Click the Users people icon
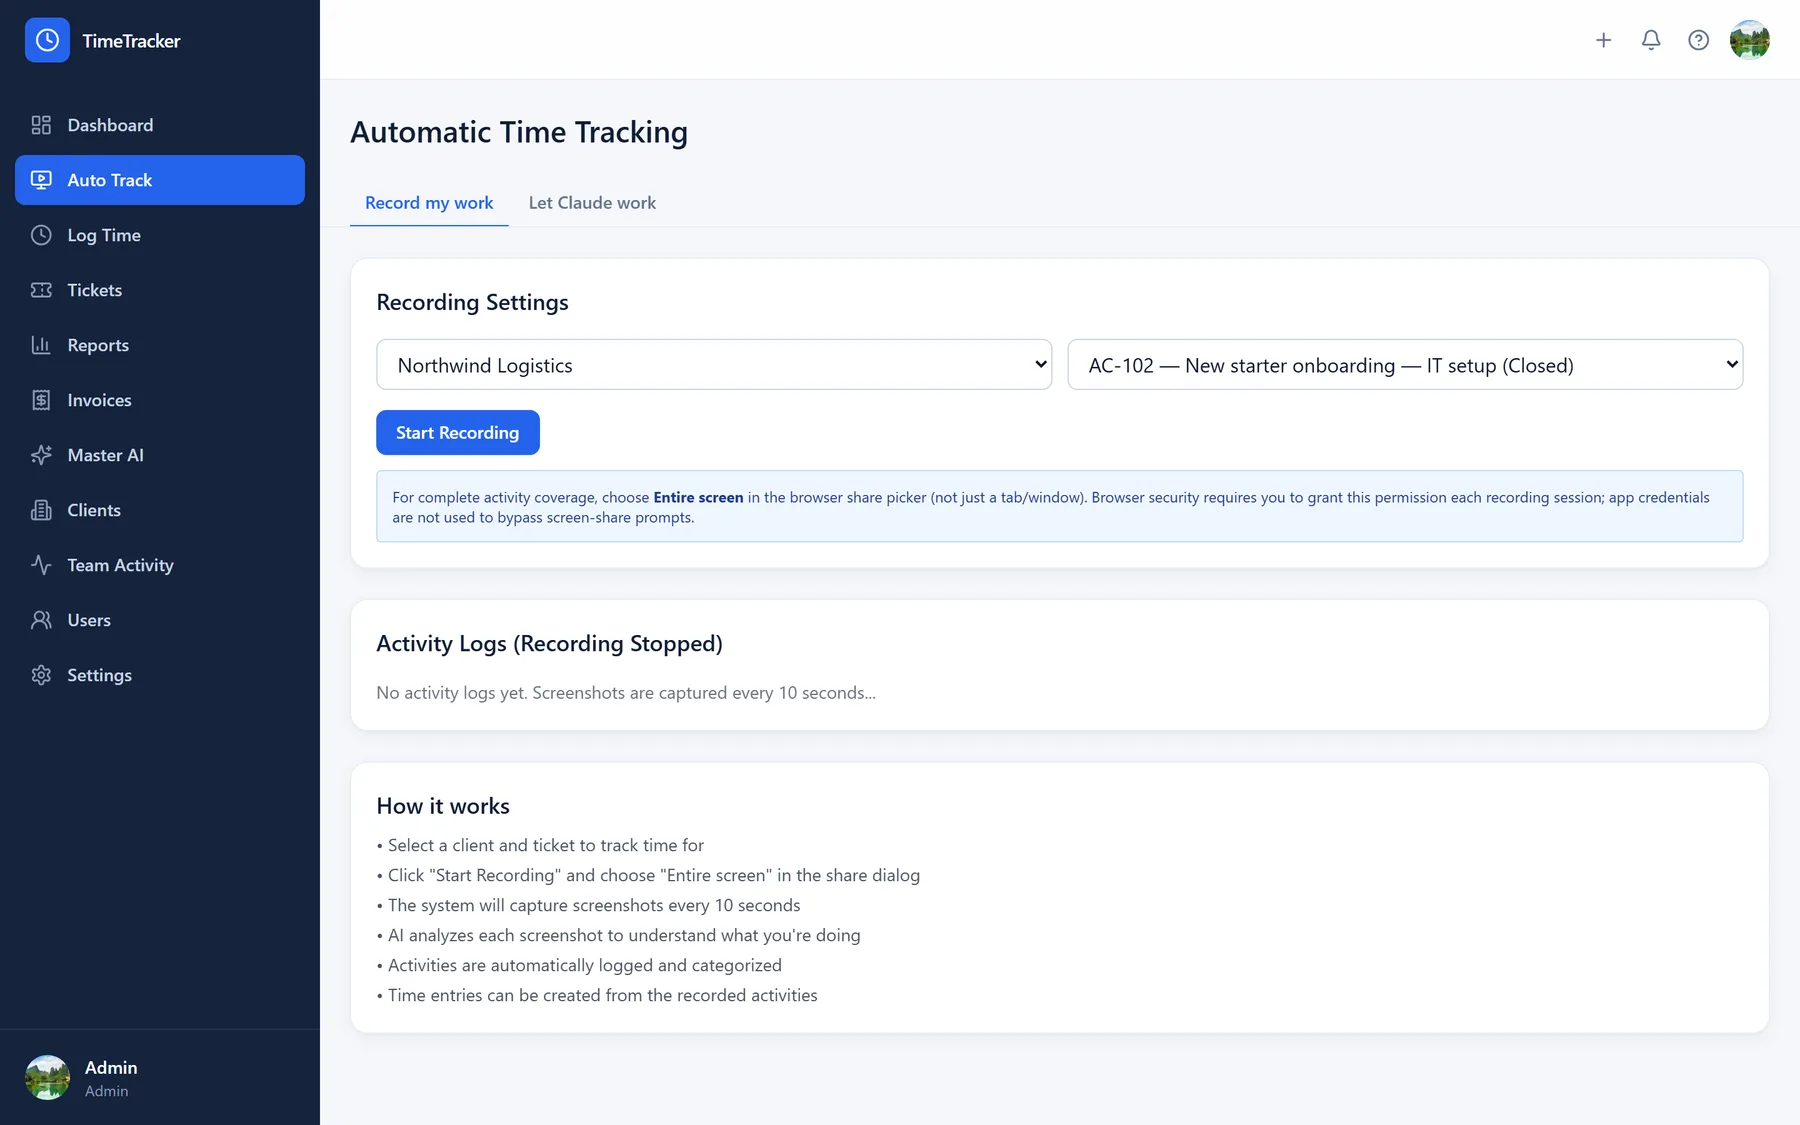This screenshot has width=1800, height=1125. click(x=41, y=620)
